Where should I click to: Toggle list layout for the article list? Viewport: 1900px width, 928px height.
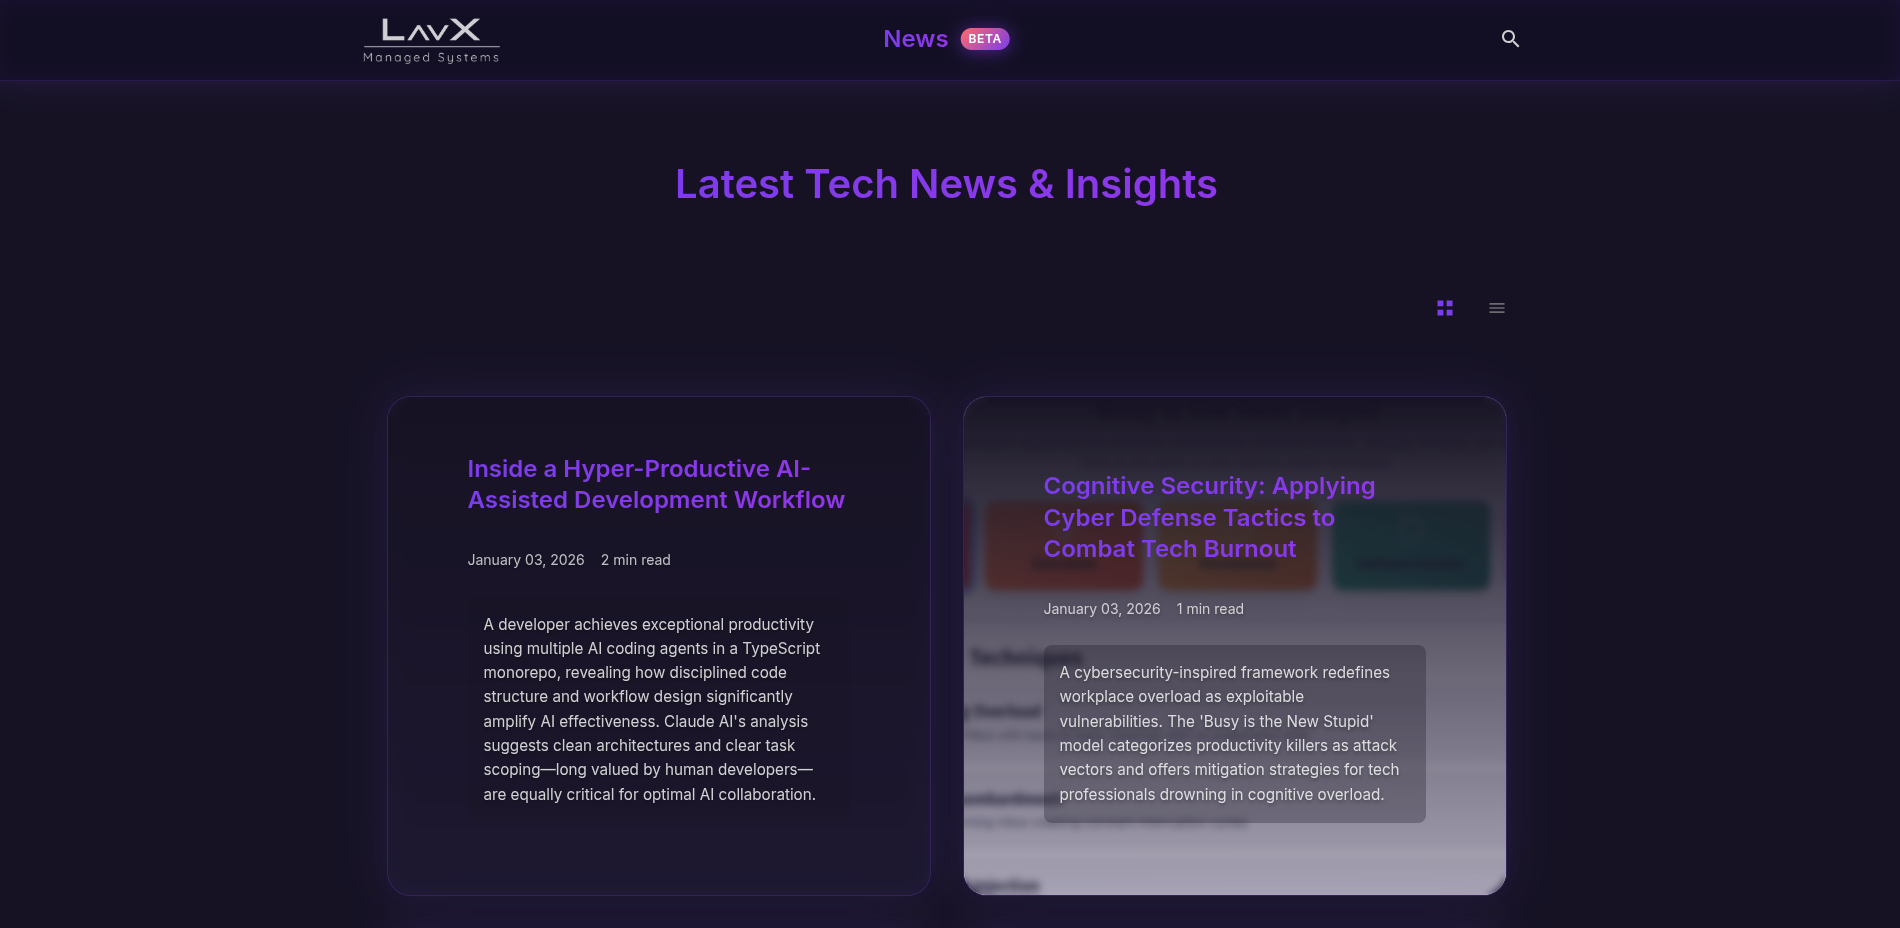(x=1496, y=308)
